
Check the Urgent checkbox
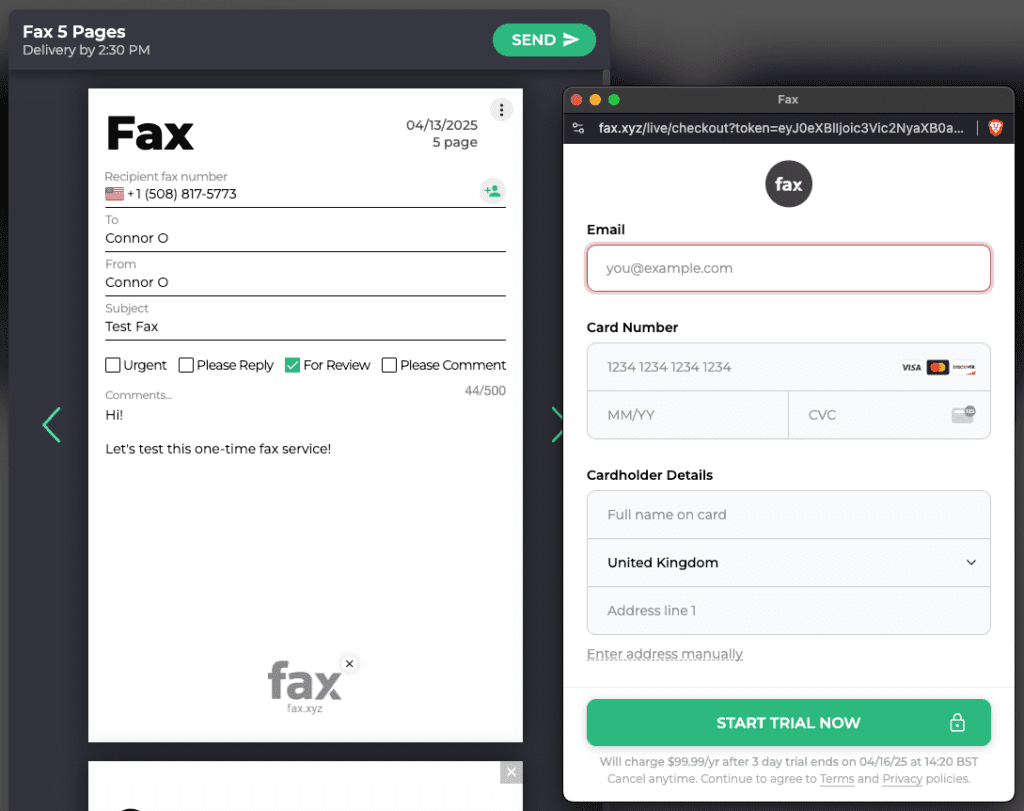tap(113, 365)
